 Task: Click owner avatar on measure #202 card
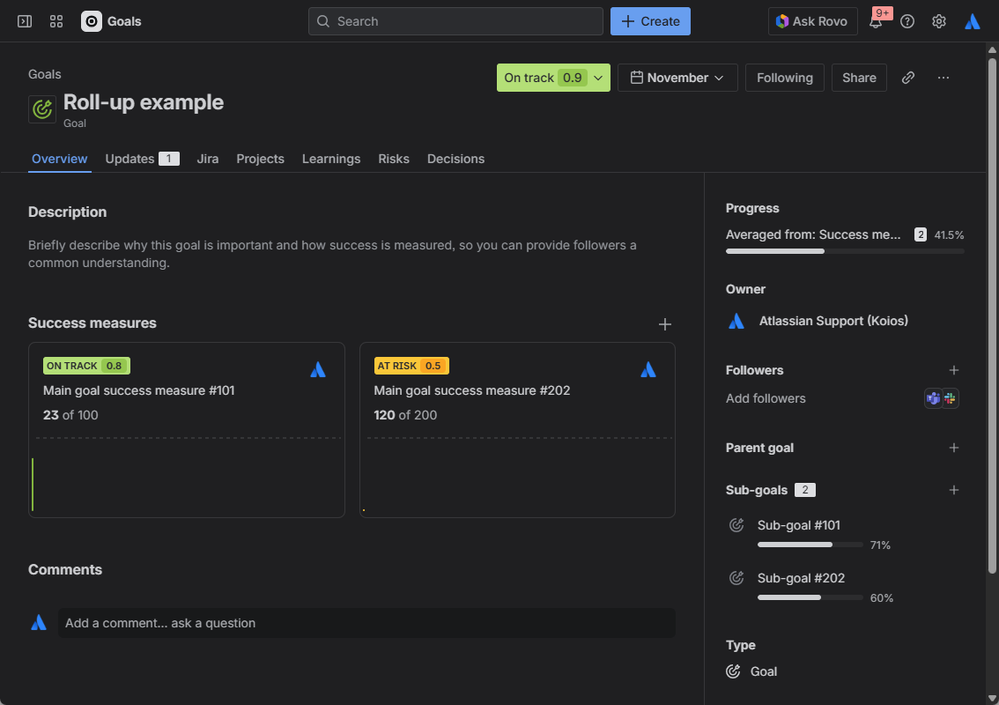648,369
